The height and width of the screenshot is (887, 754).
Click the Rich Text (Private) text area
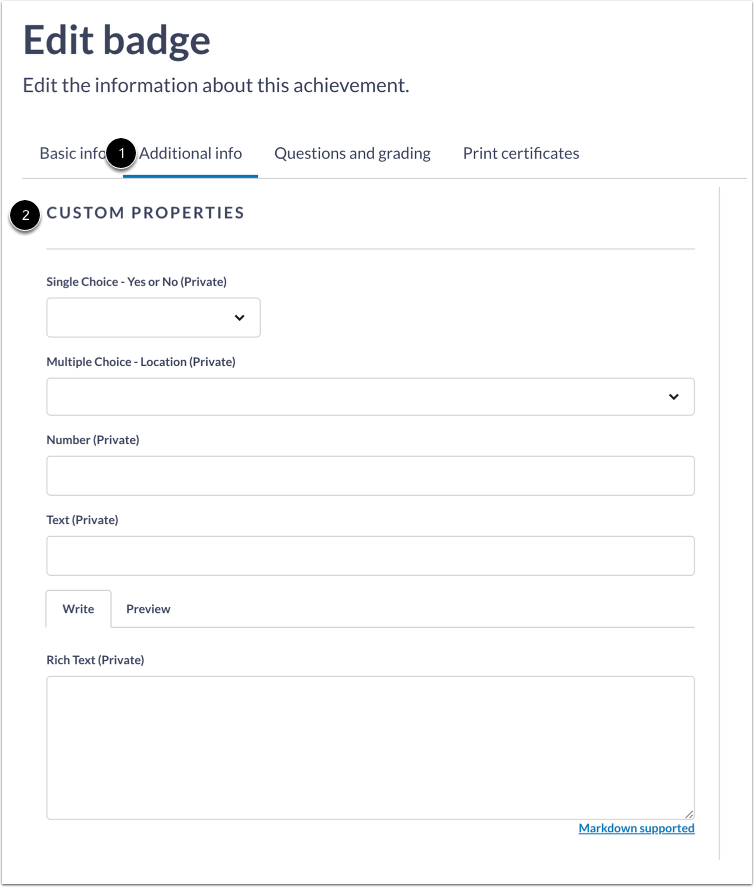click(370, 745)
